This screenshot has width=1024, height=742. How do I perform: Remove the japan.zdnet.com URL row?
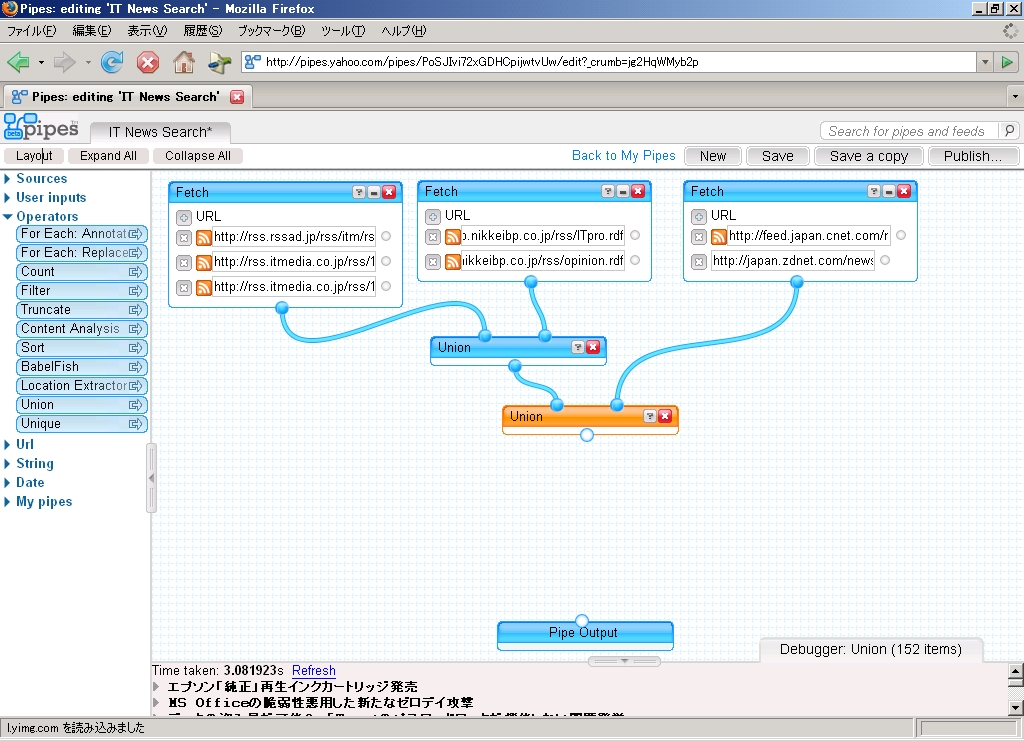click(699, 262)
